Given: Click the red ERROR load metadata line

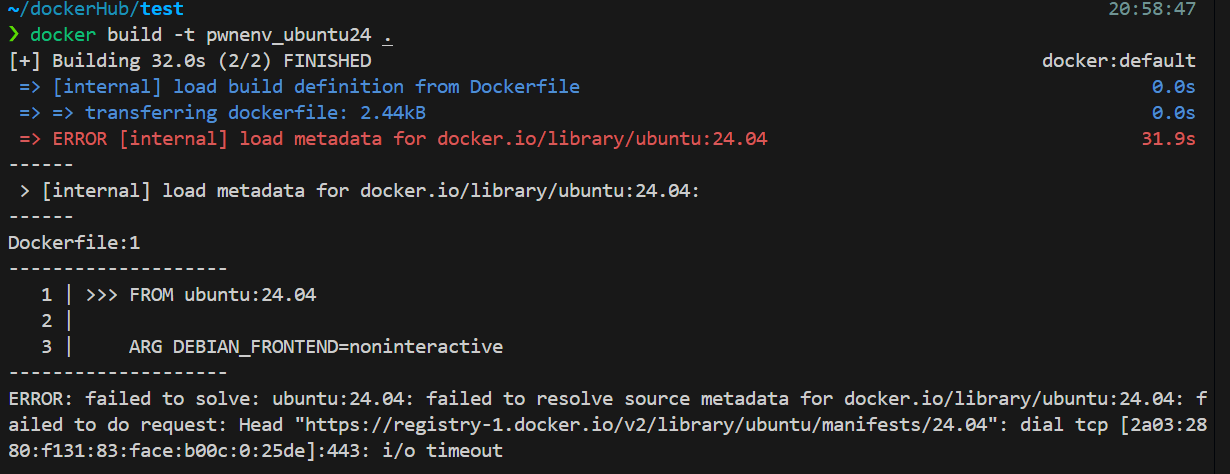Looking at the screenshot, I should pyautogui.click(x=393, y=139).
